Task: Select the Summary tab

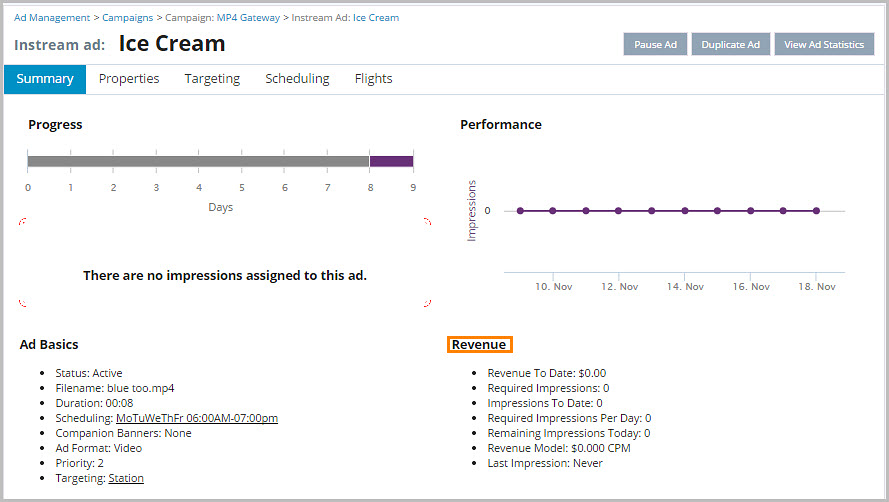Action: coord(45,79)
